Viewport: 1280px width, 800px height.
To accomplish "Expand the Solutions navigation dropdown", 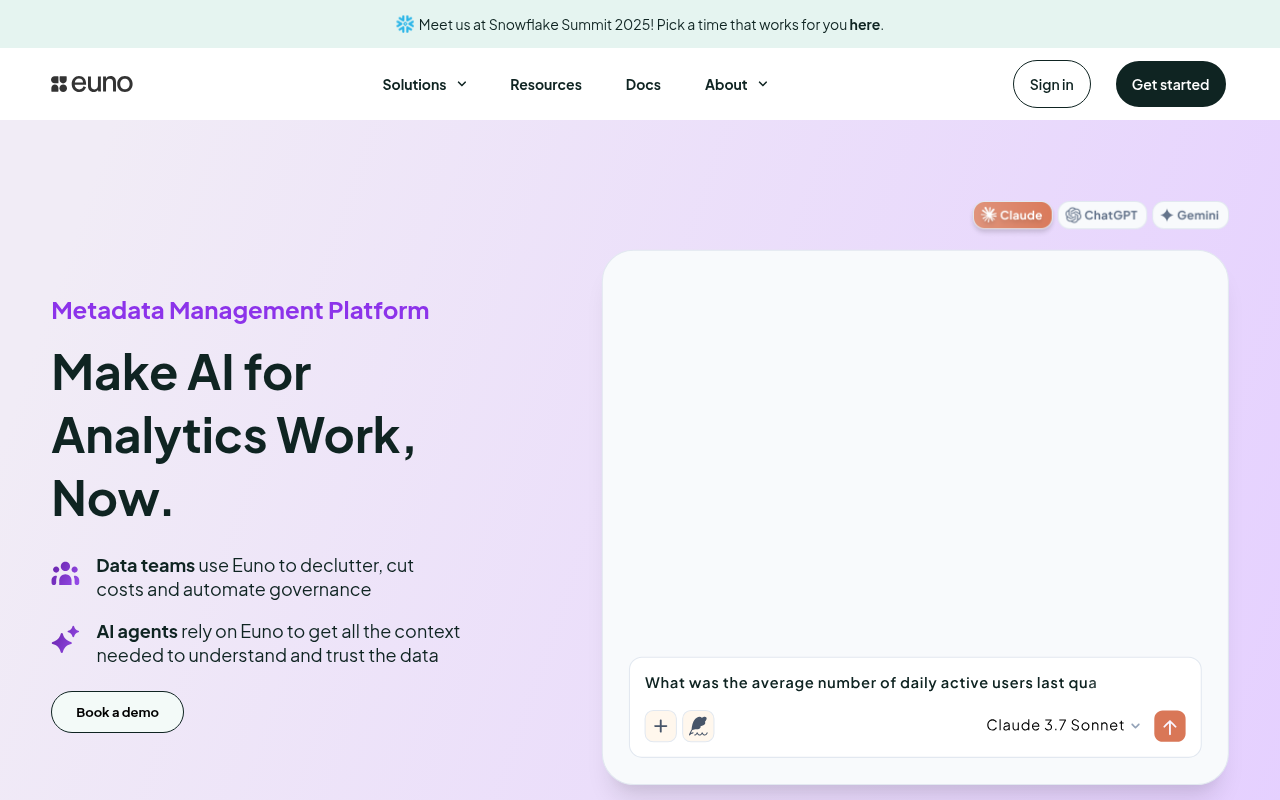I will tap(424, 84).
